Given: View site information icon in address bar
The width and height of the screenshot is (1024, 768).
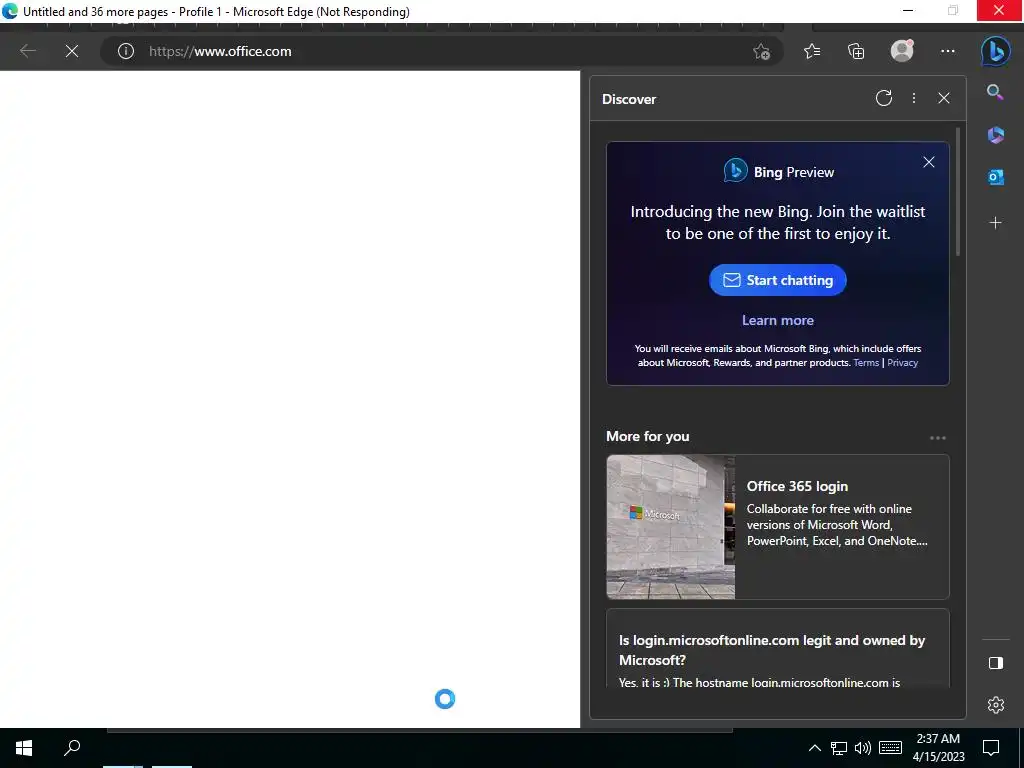Looking at the screenshot, I should pyautogui.click(x=125, y=51).
